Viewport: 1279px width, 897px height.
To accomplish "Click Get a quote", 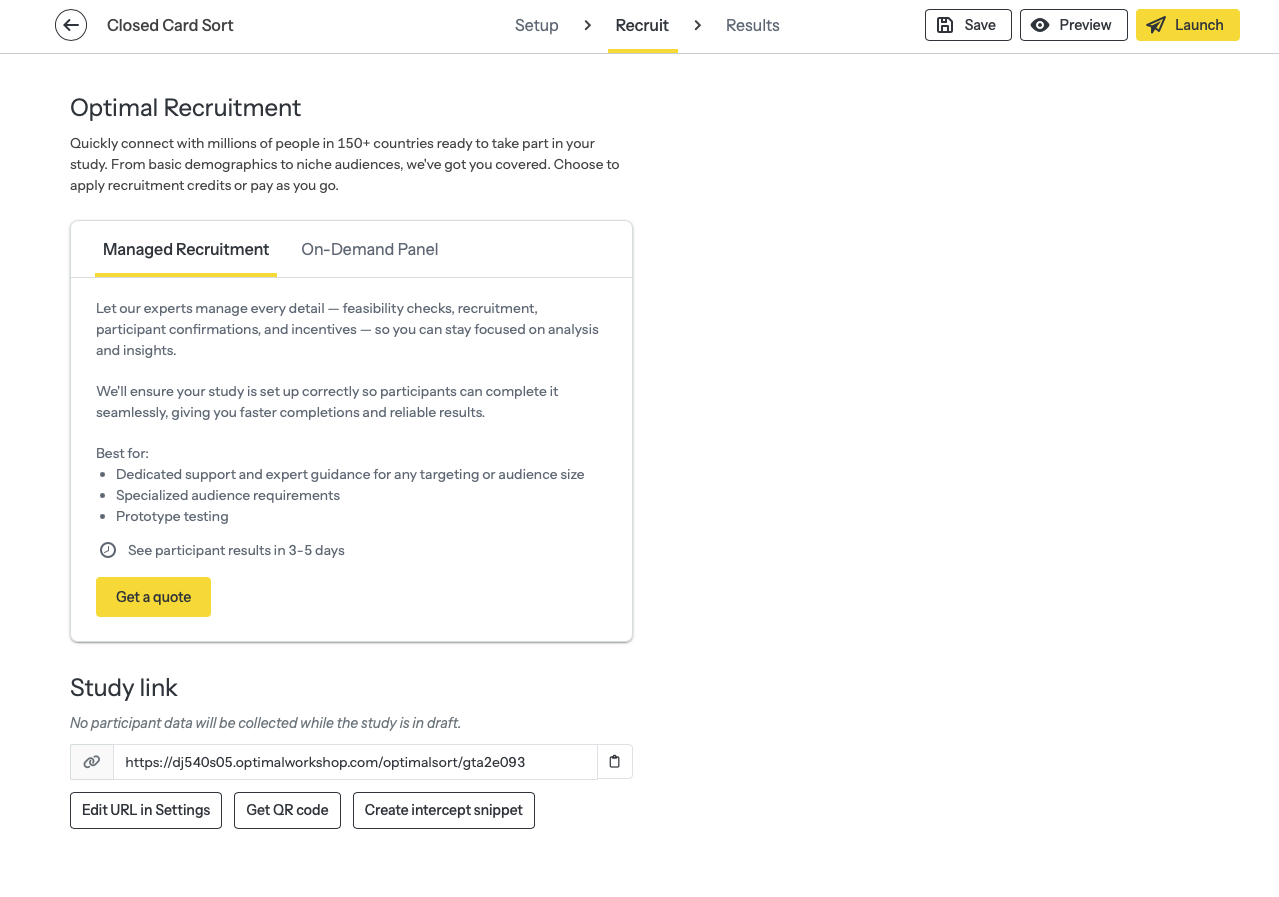I will coord(153,597).
